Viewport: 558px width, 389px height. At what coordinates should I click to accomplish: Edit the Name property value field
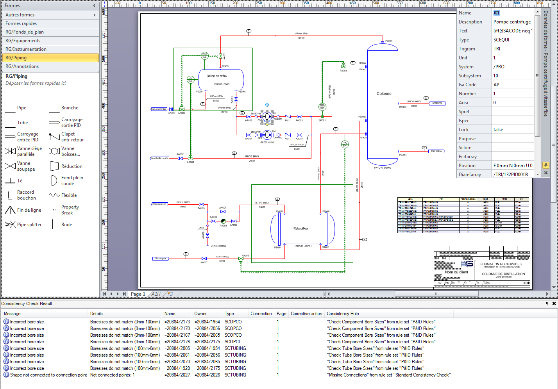[513, 13]
